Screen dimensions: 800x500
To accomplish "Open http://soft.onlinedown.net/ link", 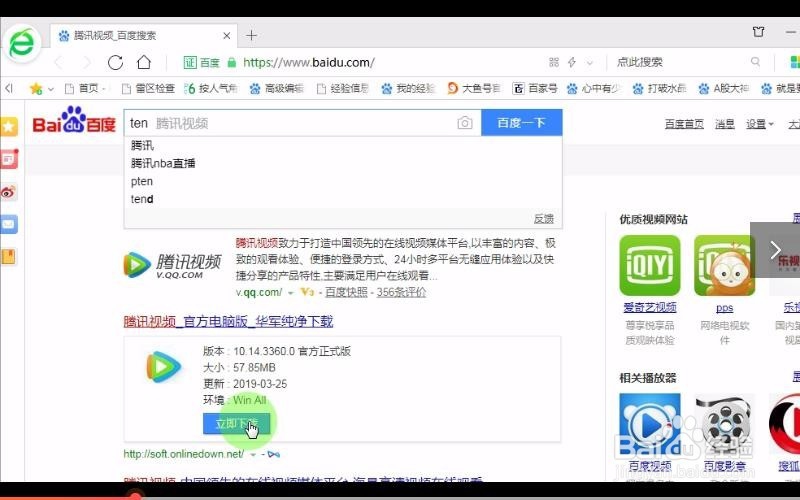I will coord(184,454).
